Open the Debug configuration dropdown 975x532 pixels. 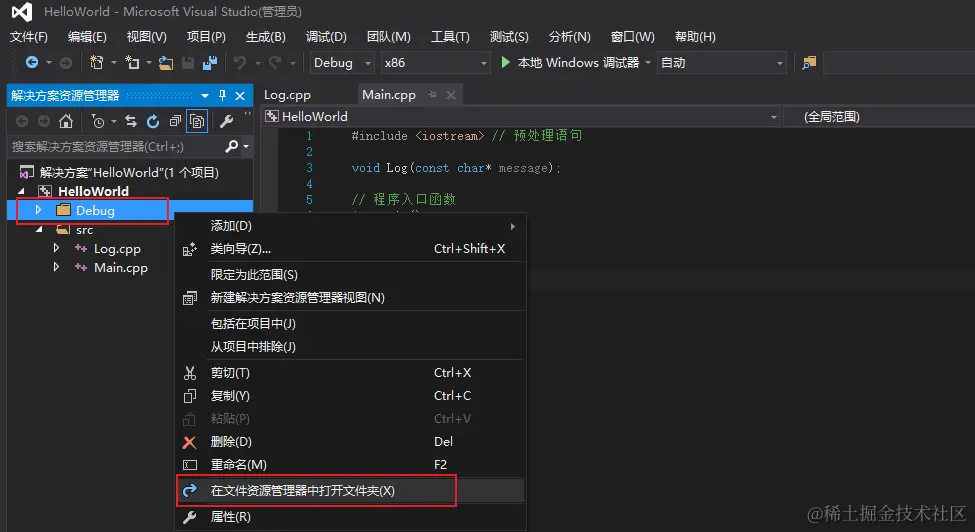click(x=342, y=63)
